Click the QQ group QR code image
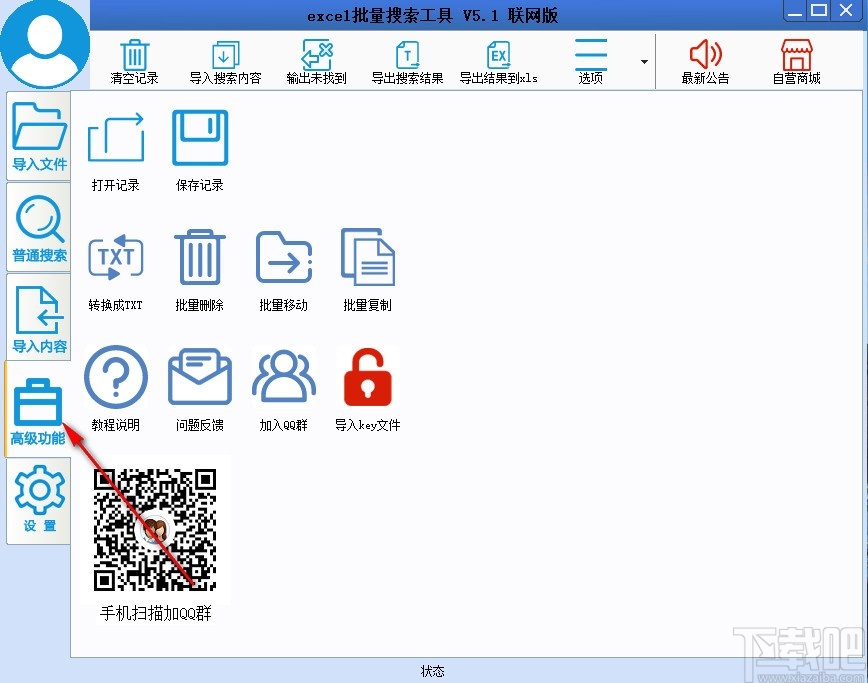This screenshot has width=868, height=683. click(155, 530)
